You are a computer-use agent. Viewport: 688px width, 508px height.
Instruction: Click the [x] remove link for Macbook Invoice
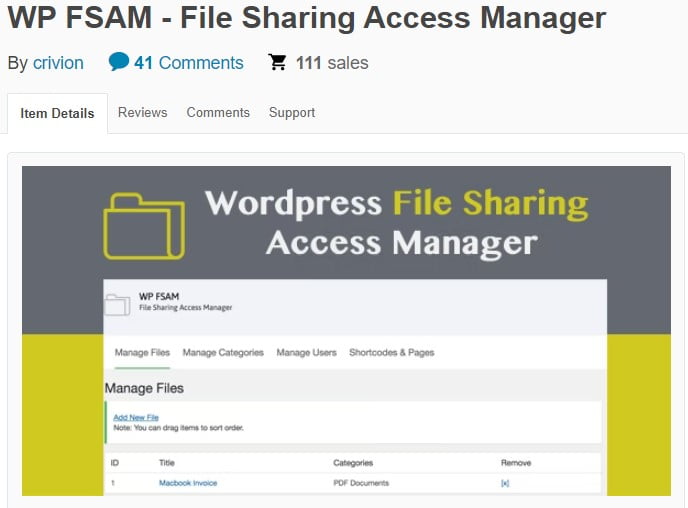pos(505,483)
